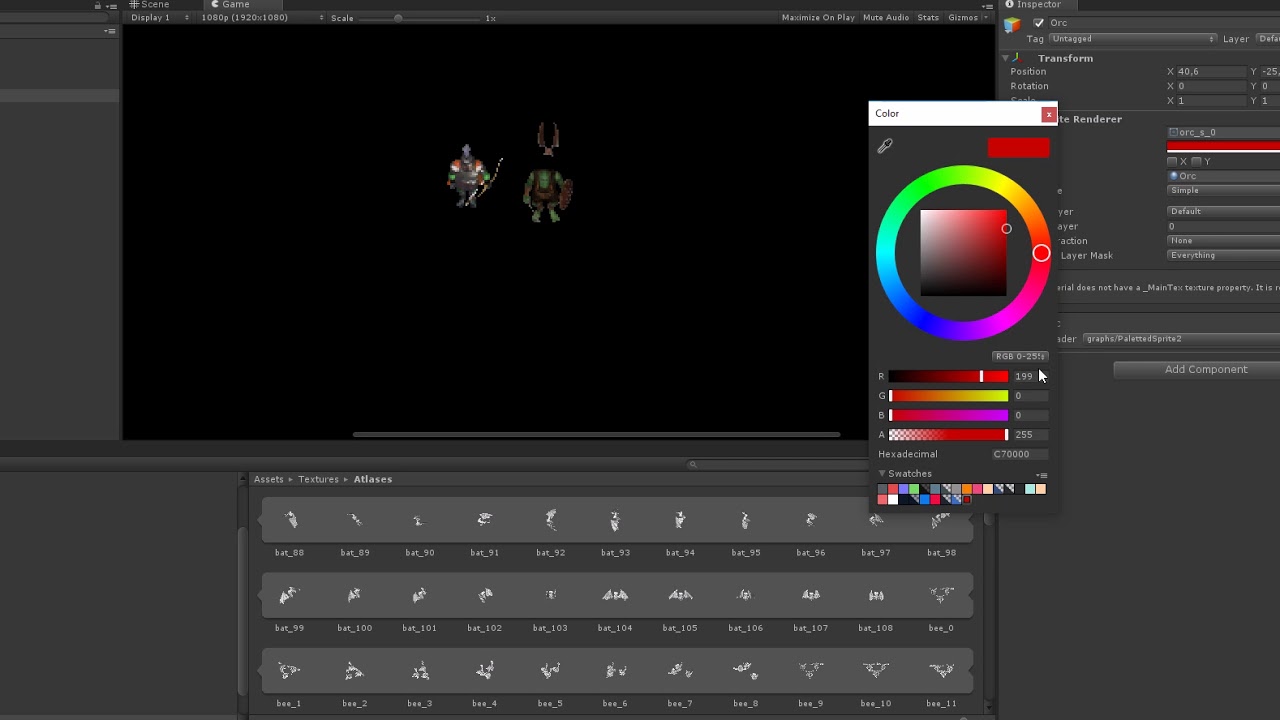Click the Sprite field showing orc_s_0
Image resolution: width=1280 pixels, height=720 pixels.
1224,133
